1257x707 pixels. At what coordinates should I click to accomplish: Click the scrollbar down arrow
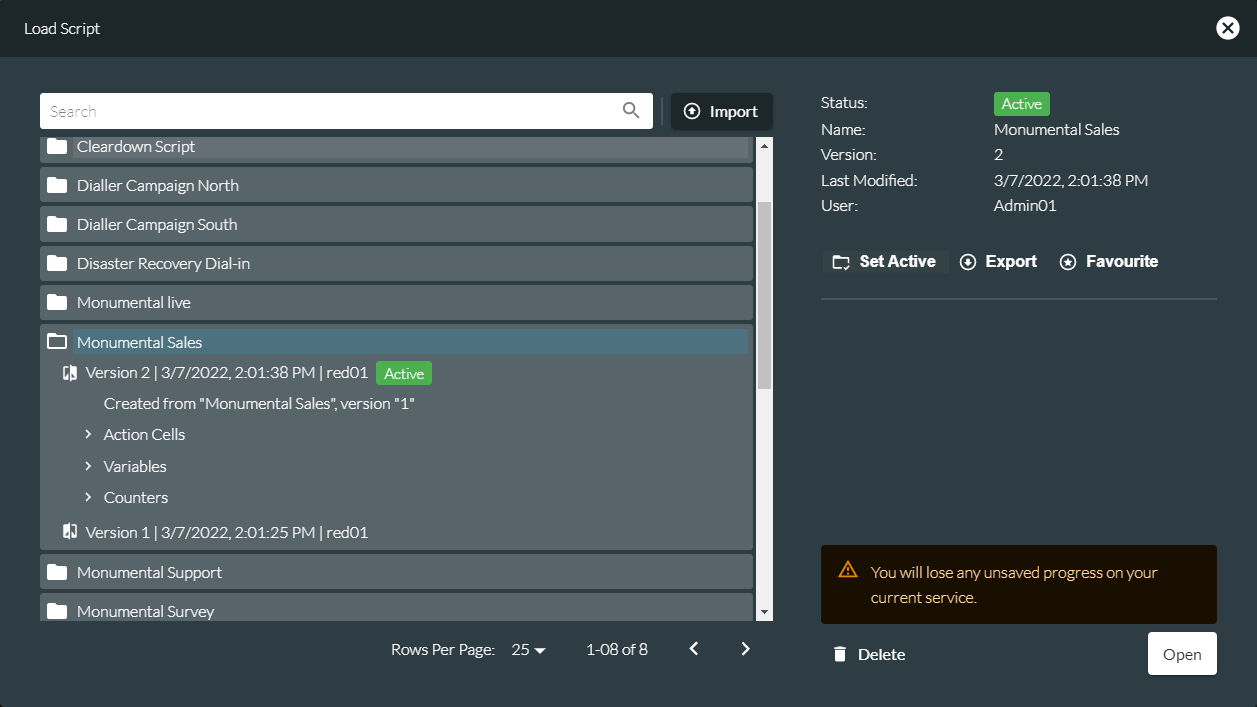click(x=765, y=611)
